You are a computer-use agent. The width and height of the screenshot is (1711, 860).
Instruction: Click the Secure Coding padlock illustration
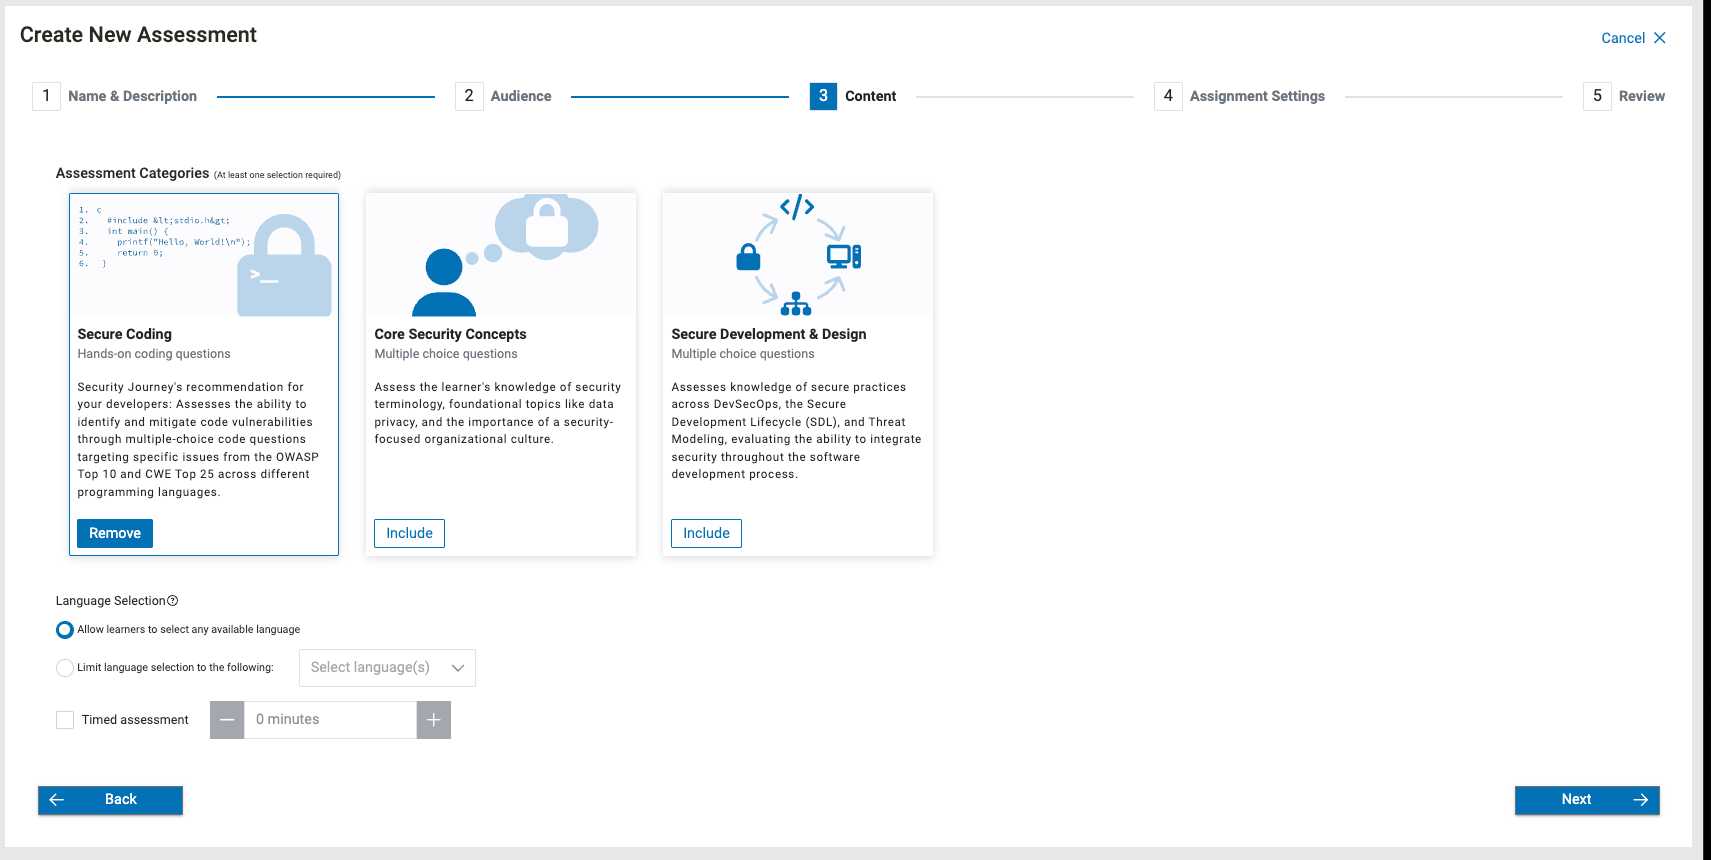point(284,266)
